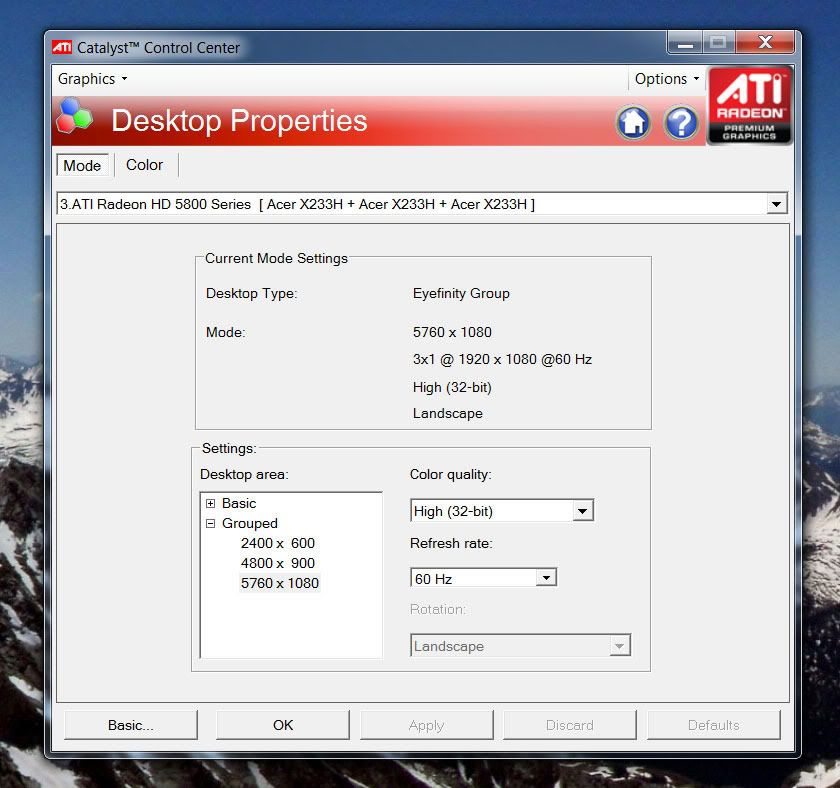
Task: Click the Discard button
Action: pos(569,725)
